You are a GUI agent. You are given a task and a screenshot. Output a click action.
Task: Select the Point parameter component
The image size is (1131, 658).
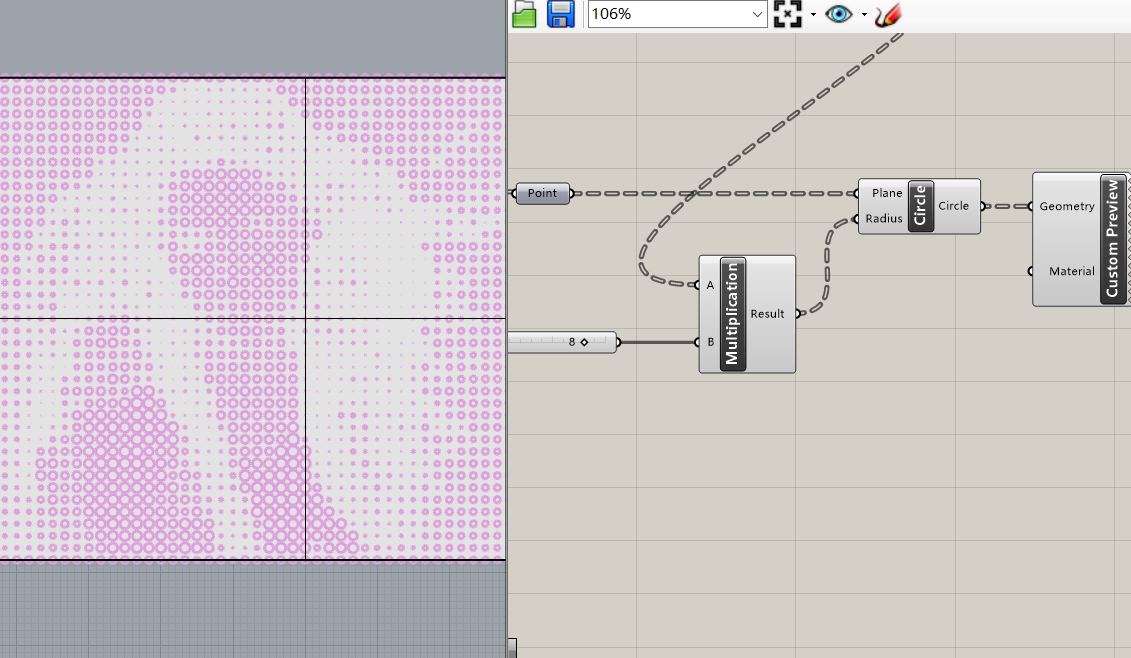[542, 192]
